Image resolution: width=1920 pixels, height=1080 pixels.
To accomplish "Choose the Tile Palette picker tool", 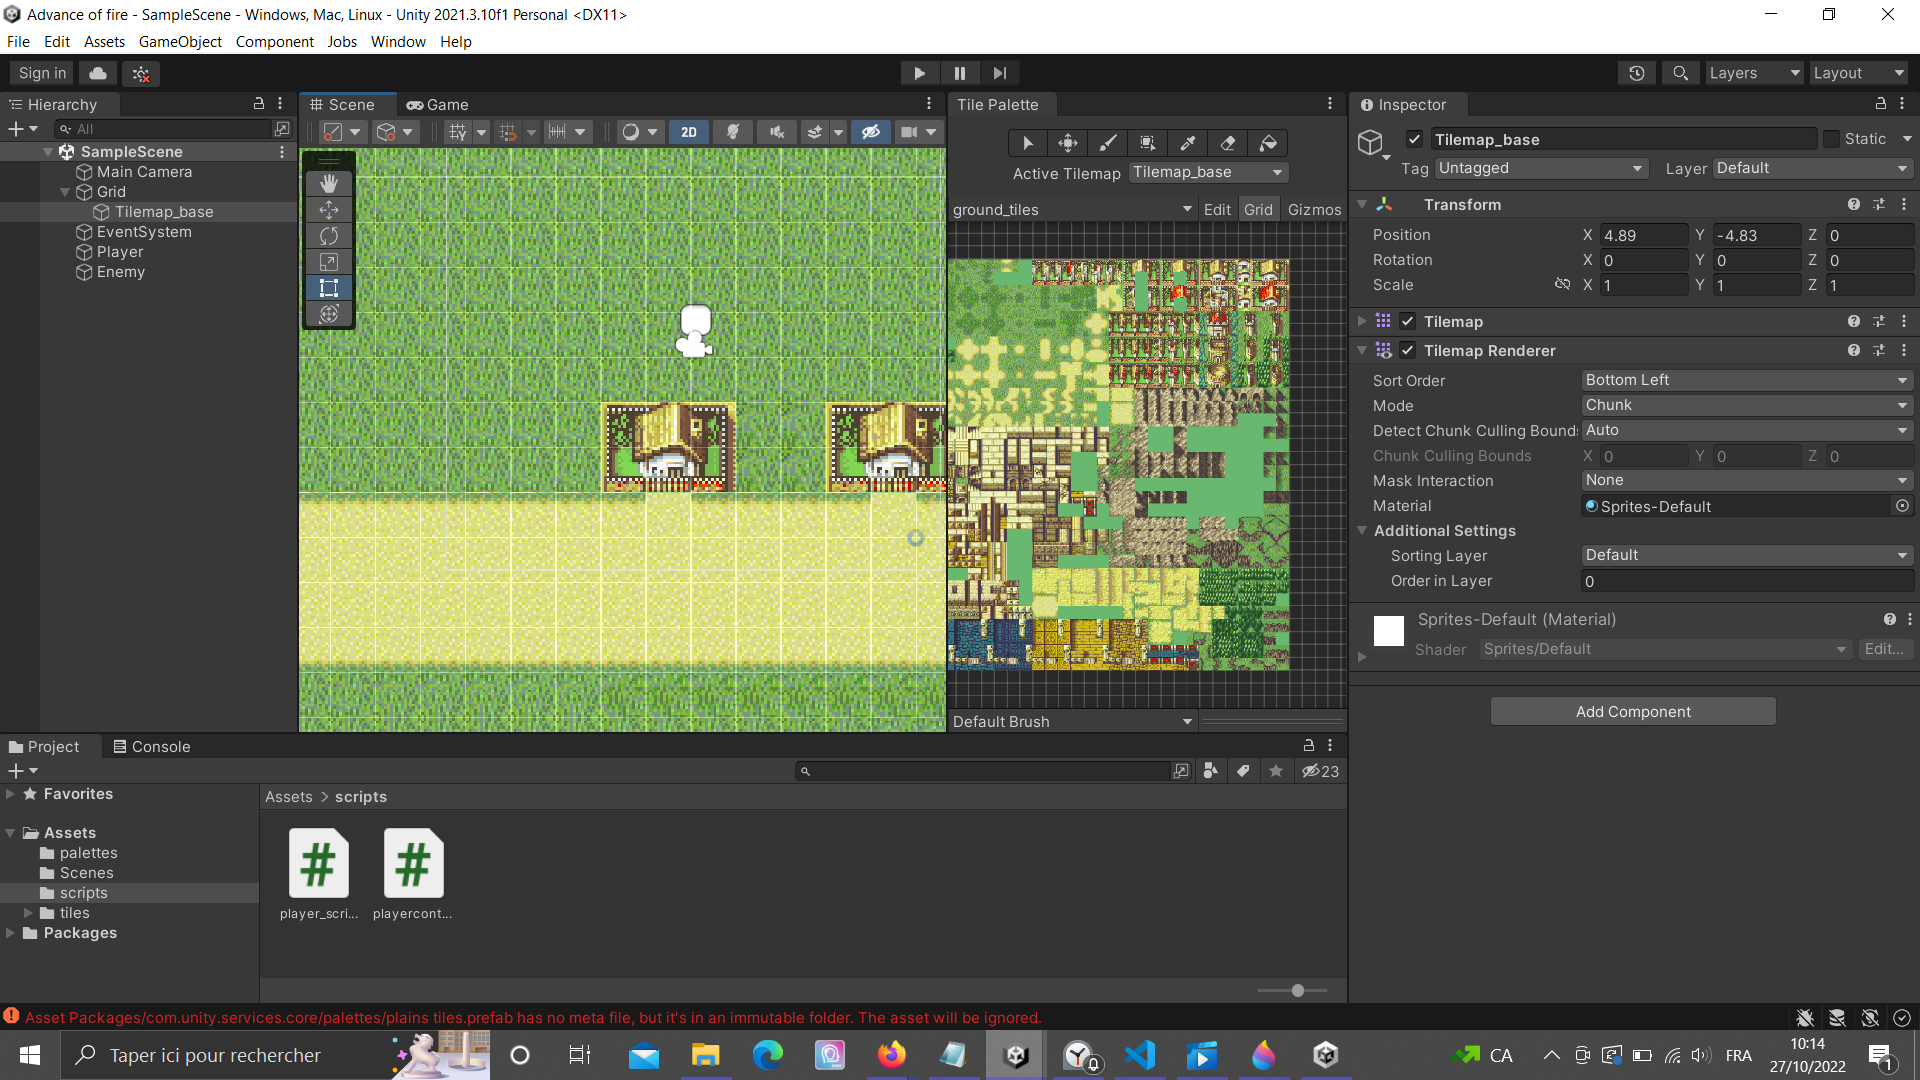I will (1187, 143).
